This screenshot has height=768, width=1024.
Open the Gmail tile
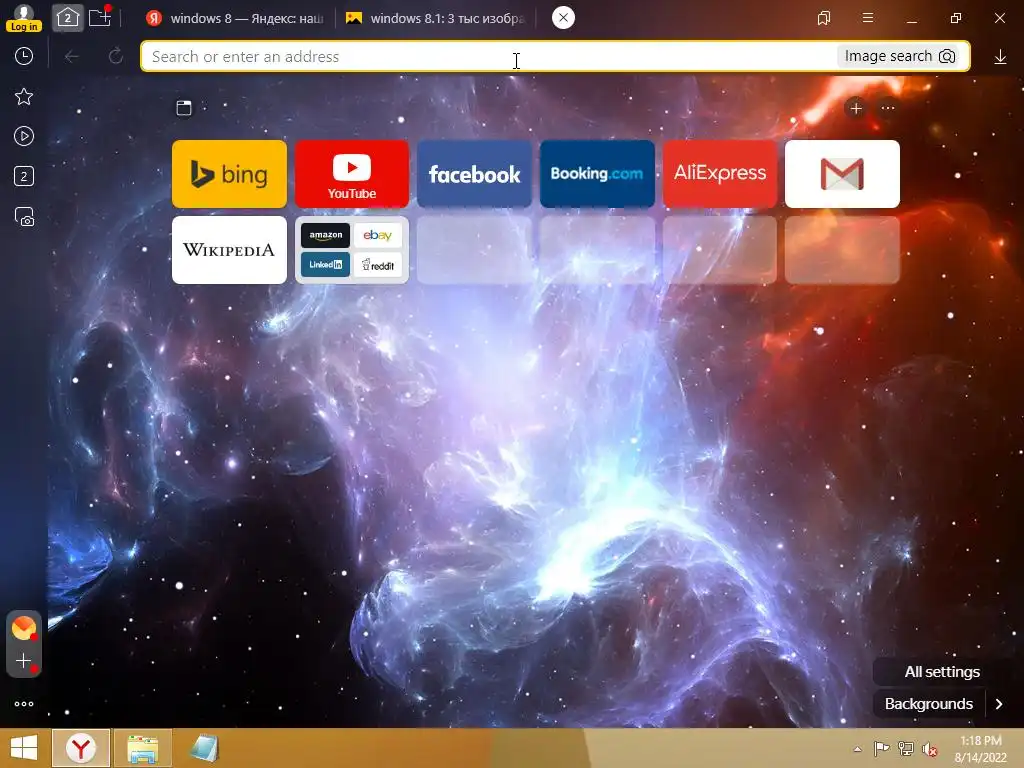[x=842, y=174]
